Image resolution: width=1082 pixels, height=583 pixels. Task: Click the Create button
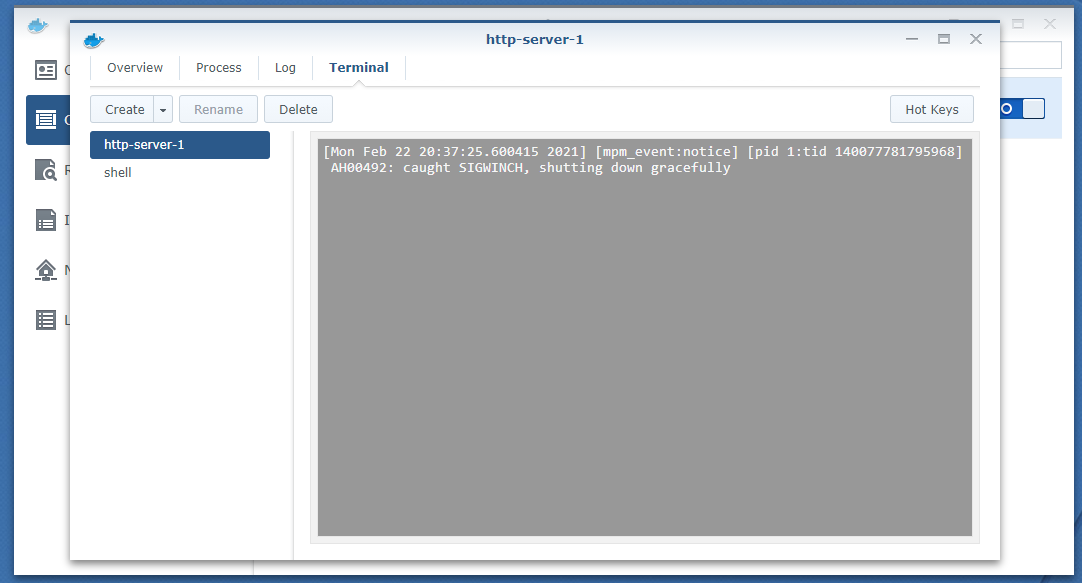123,110
